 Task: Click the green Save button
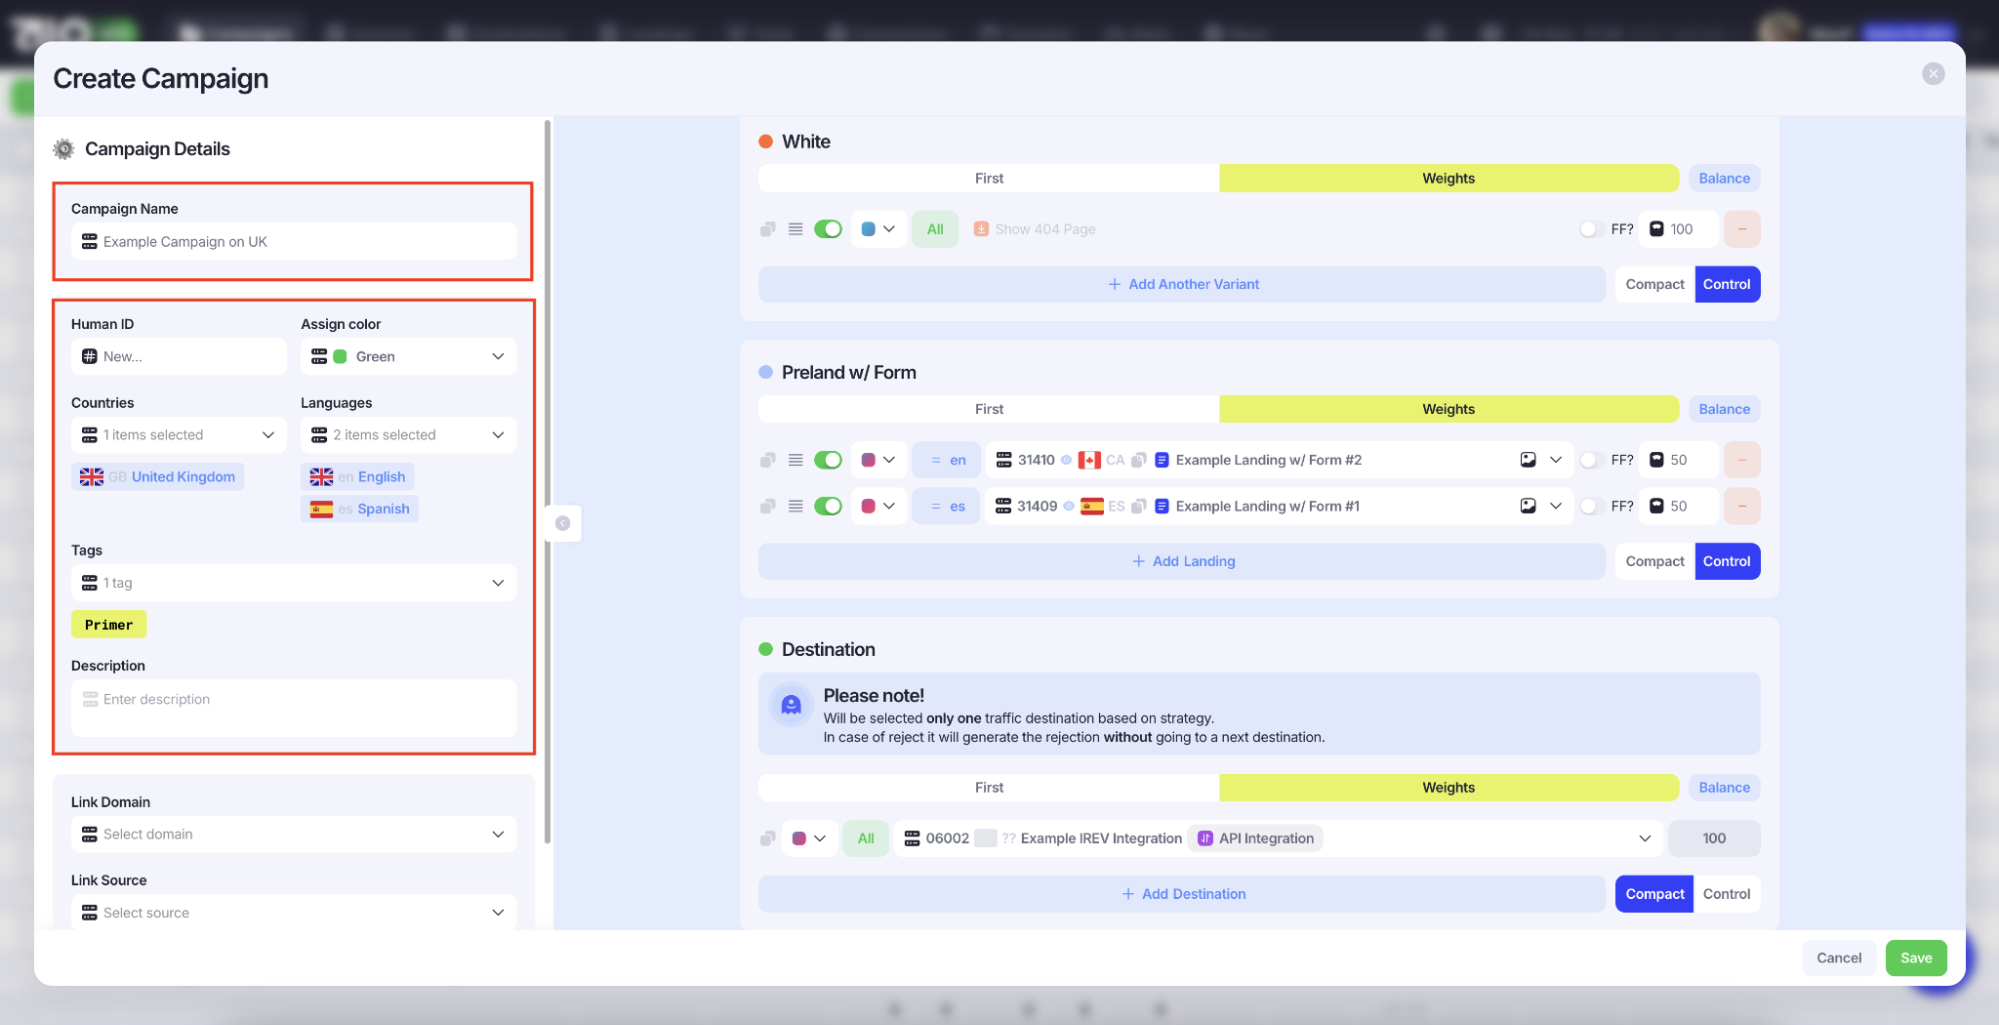[1915, 958]
